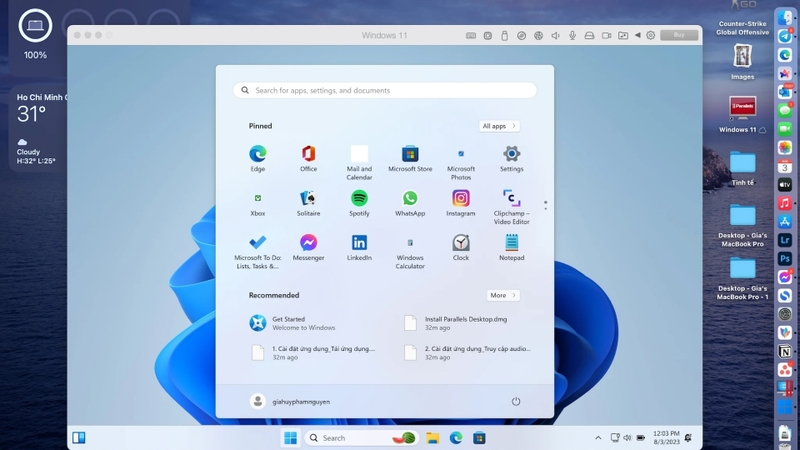The image size is (800, 450).
Task: Open File Explorer from taskbar
Action: tap(433, 438)
